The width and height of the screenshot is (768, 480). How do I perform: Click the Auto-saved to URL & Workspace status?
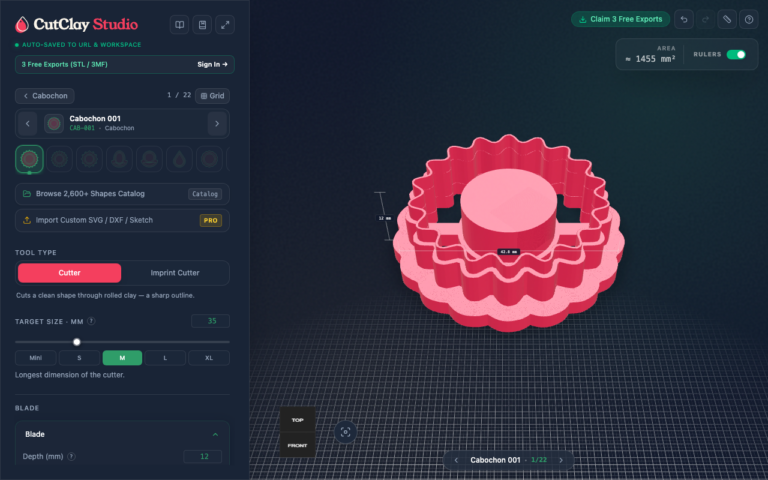[78, 45]
